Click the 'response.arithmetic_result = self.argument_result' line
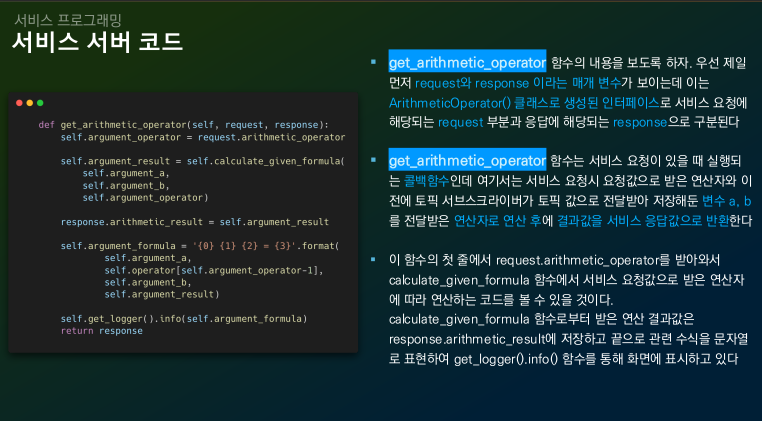This screenshot has height=421, width=762. tap(195, 222)
